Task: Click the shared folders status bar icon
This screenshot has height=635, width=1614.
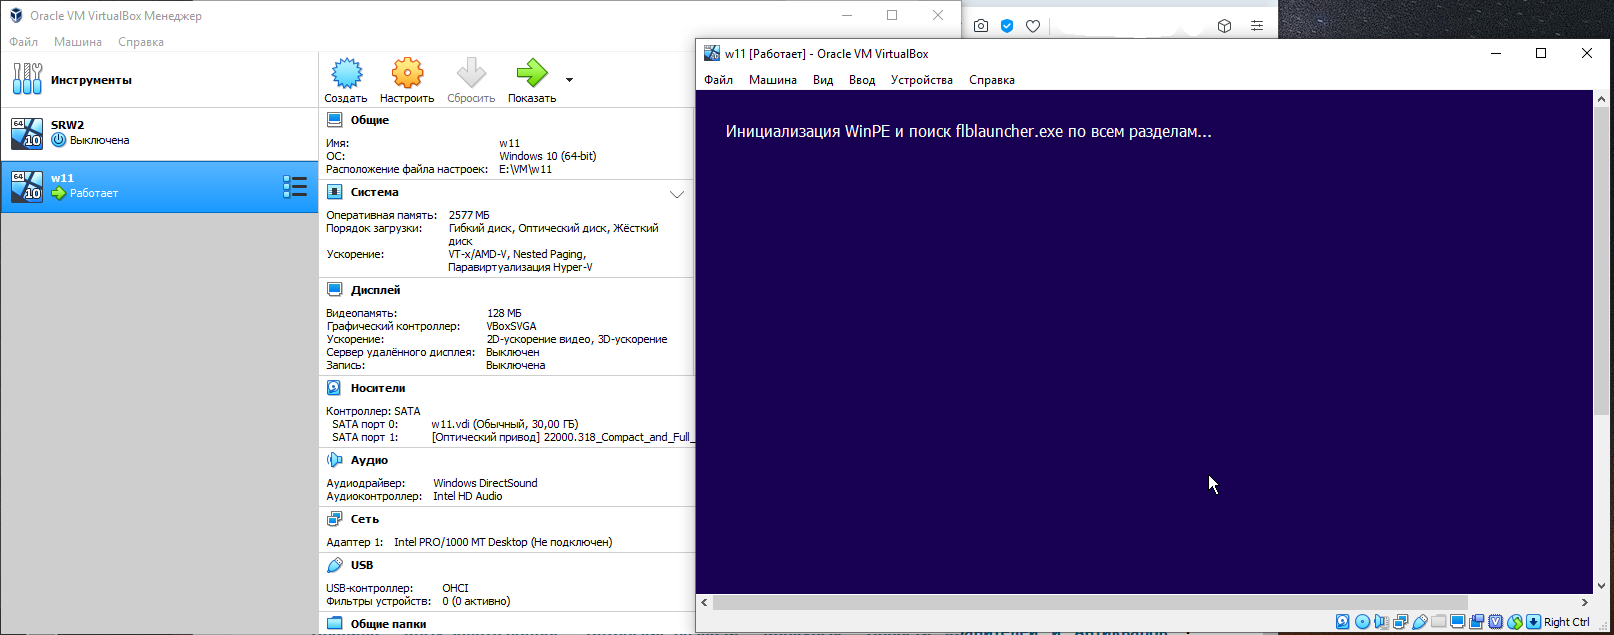Action: tap(1438, 622)
